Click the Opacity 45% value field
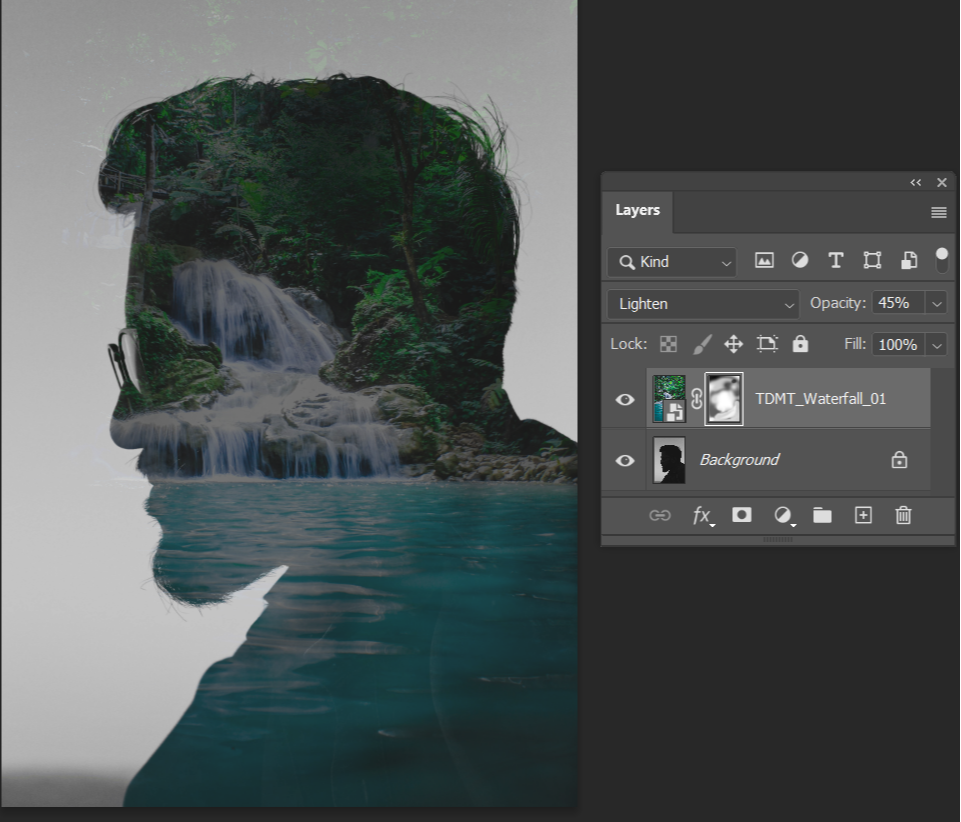The image size is (961, 822). click(898, 303)
